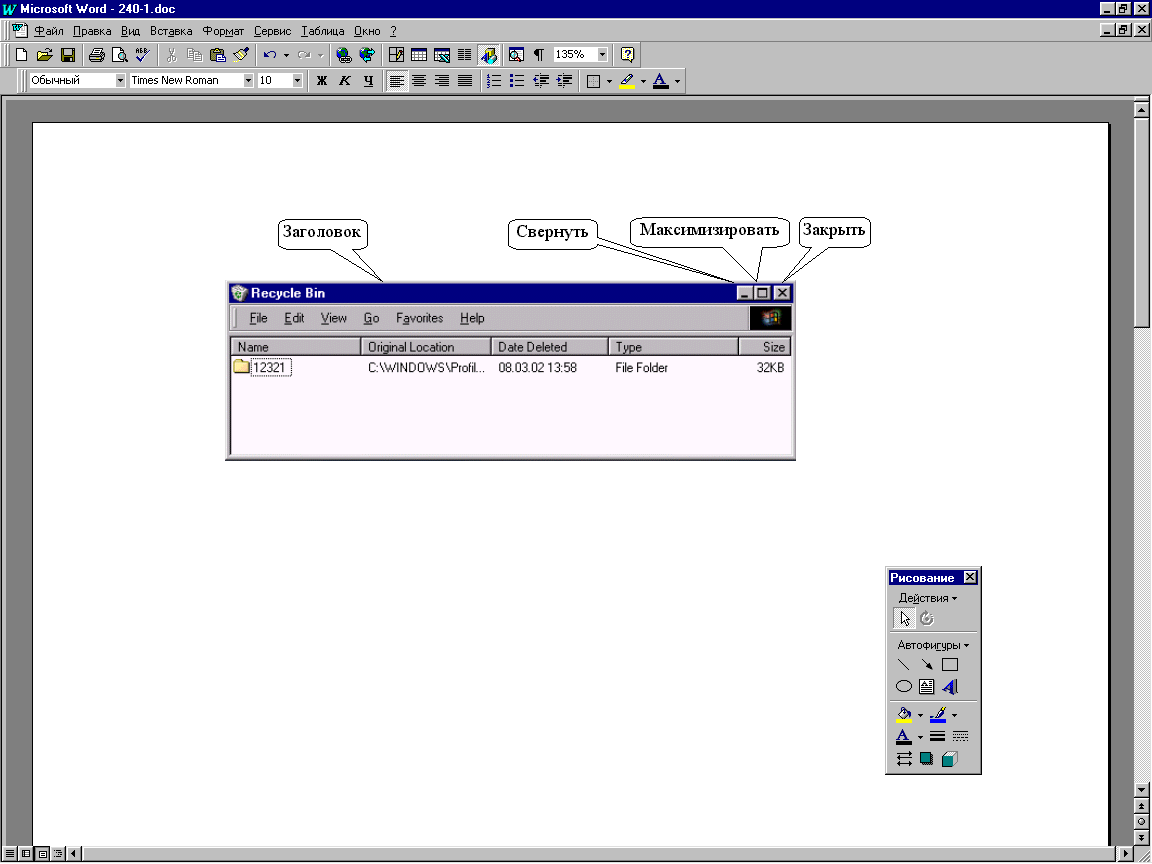This screenshot has height=864, width=1152.
Task: Toggle underline formatting (Ч)
Action: click(x=368, y=81)
